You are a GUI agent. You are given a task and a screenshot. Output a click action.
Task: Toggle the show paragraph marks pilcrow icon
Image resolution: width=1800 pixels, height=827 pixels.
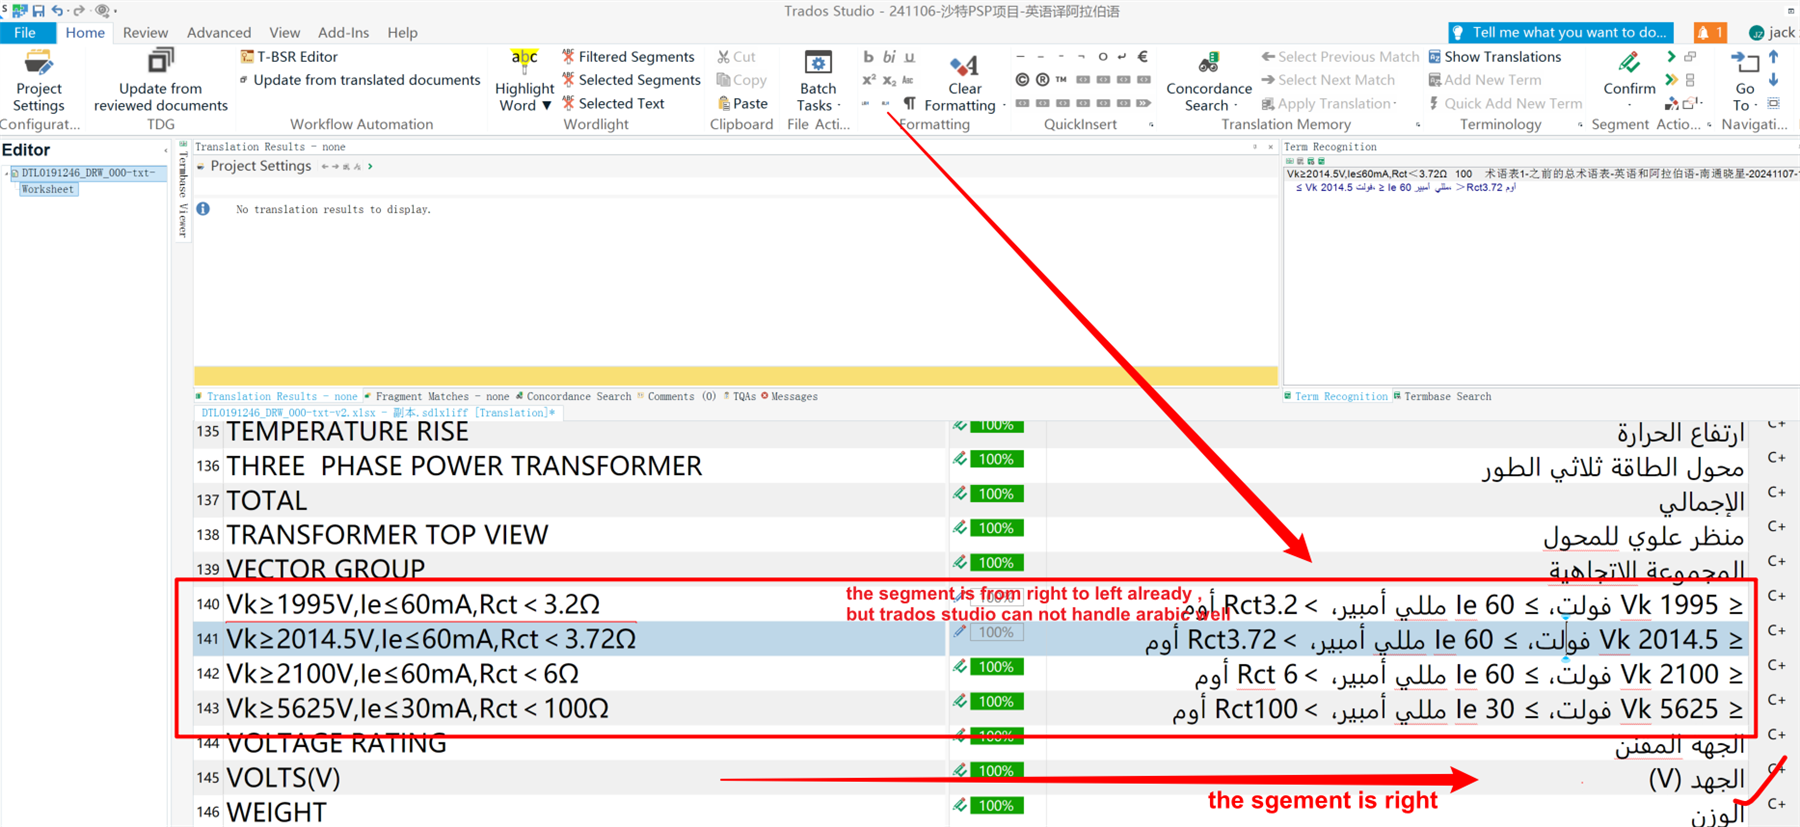tap(909, 103)
